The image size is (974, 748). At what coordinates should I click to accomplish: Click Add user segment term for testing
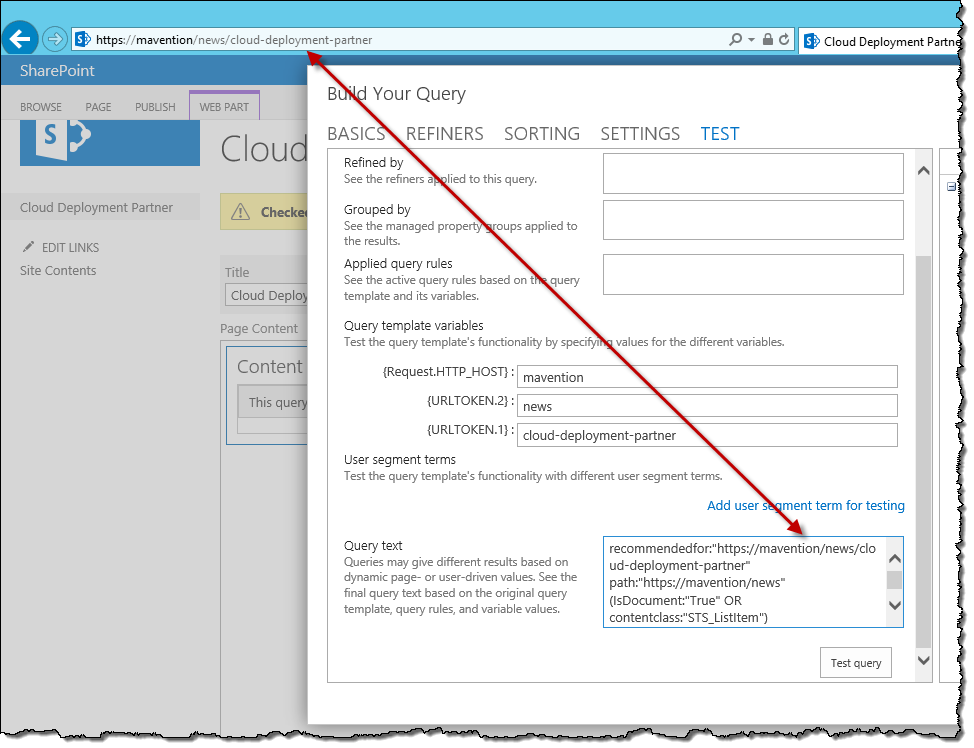tap(806, 506)
